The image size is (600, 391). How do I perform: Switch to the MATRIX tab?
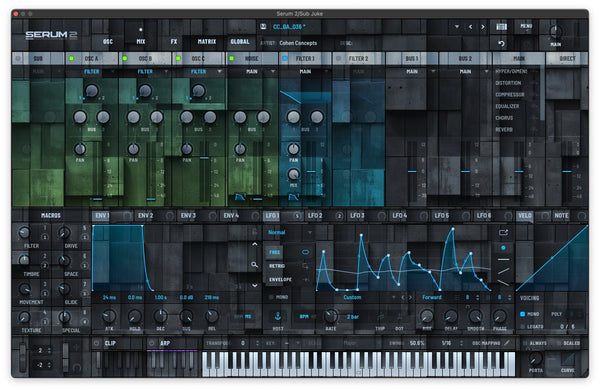(207, 41)
